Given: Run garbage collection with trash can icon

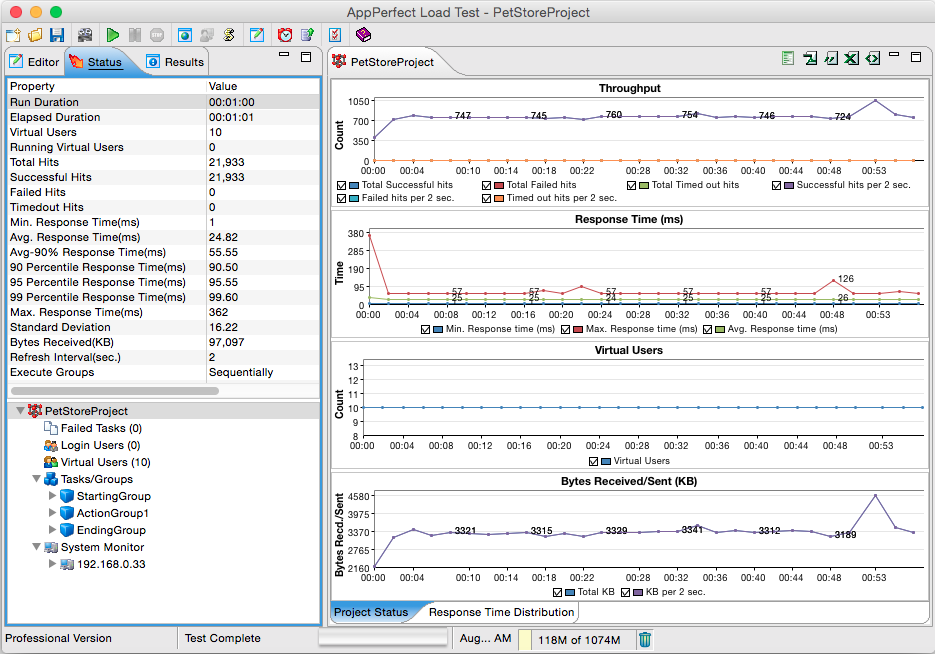Looking at the screenshot, I should [x=645, y=640].
